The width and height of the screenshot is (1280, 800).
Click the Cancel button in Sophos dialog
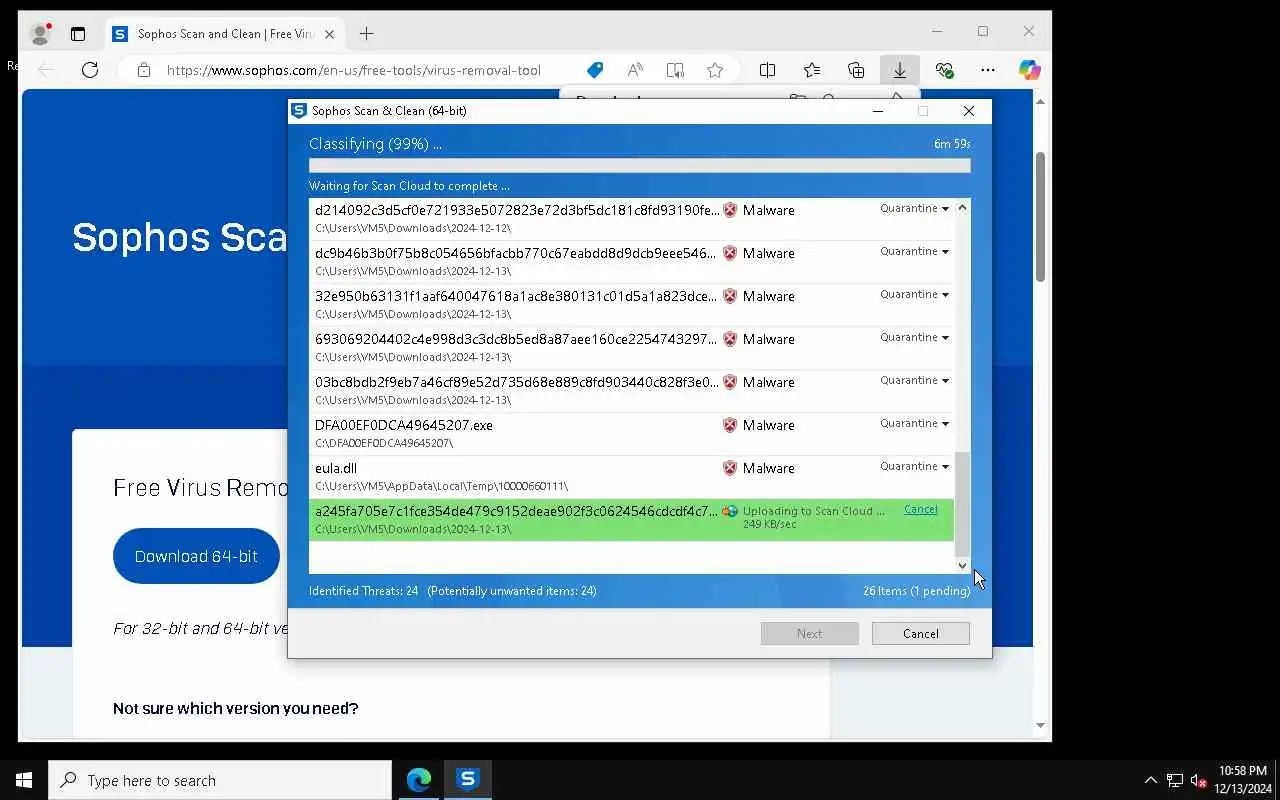(921, 634)
